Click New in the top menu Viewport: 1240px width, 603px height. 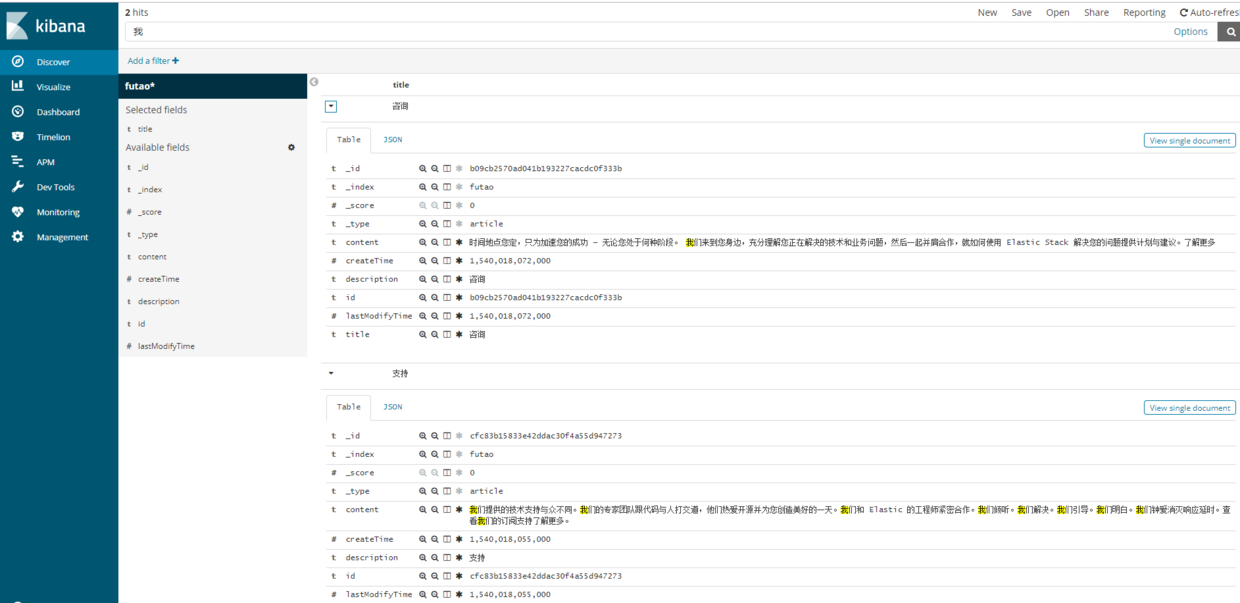(987, 13)
